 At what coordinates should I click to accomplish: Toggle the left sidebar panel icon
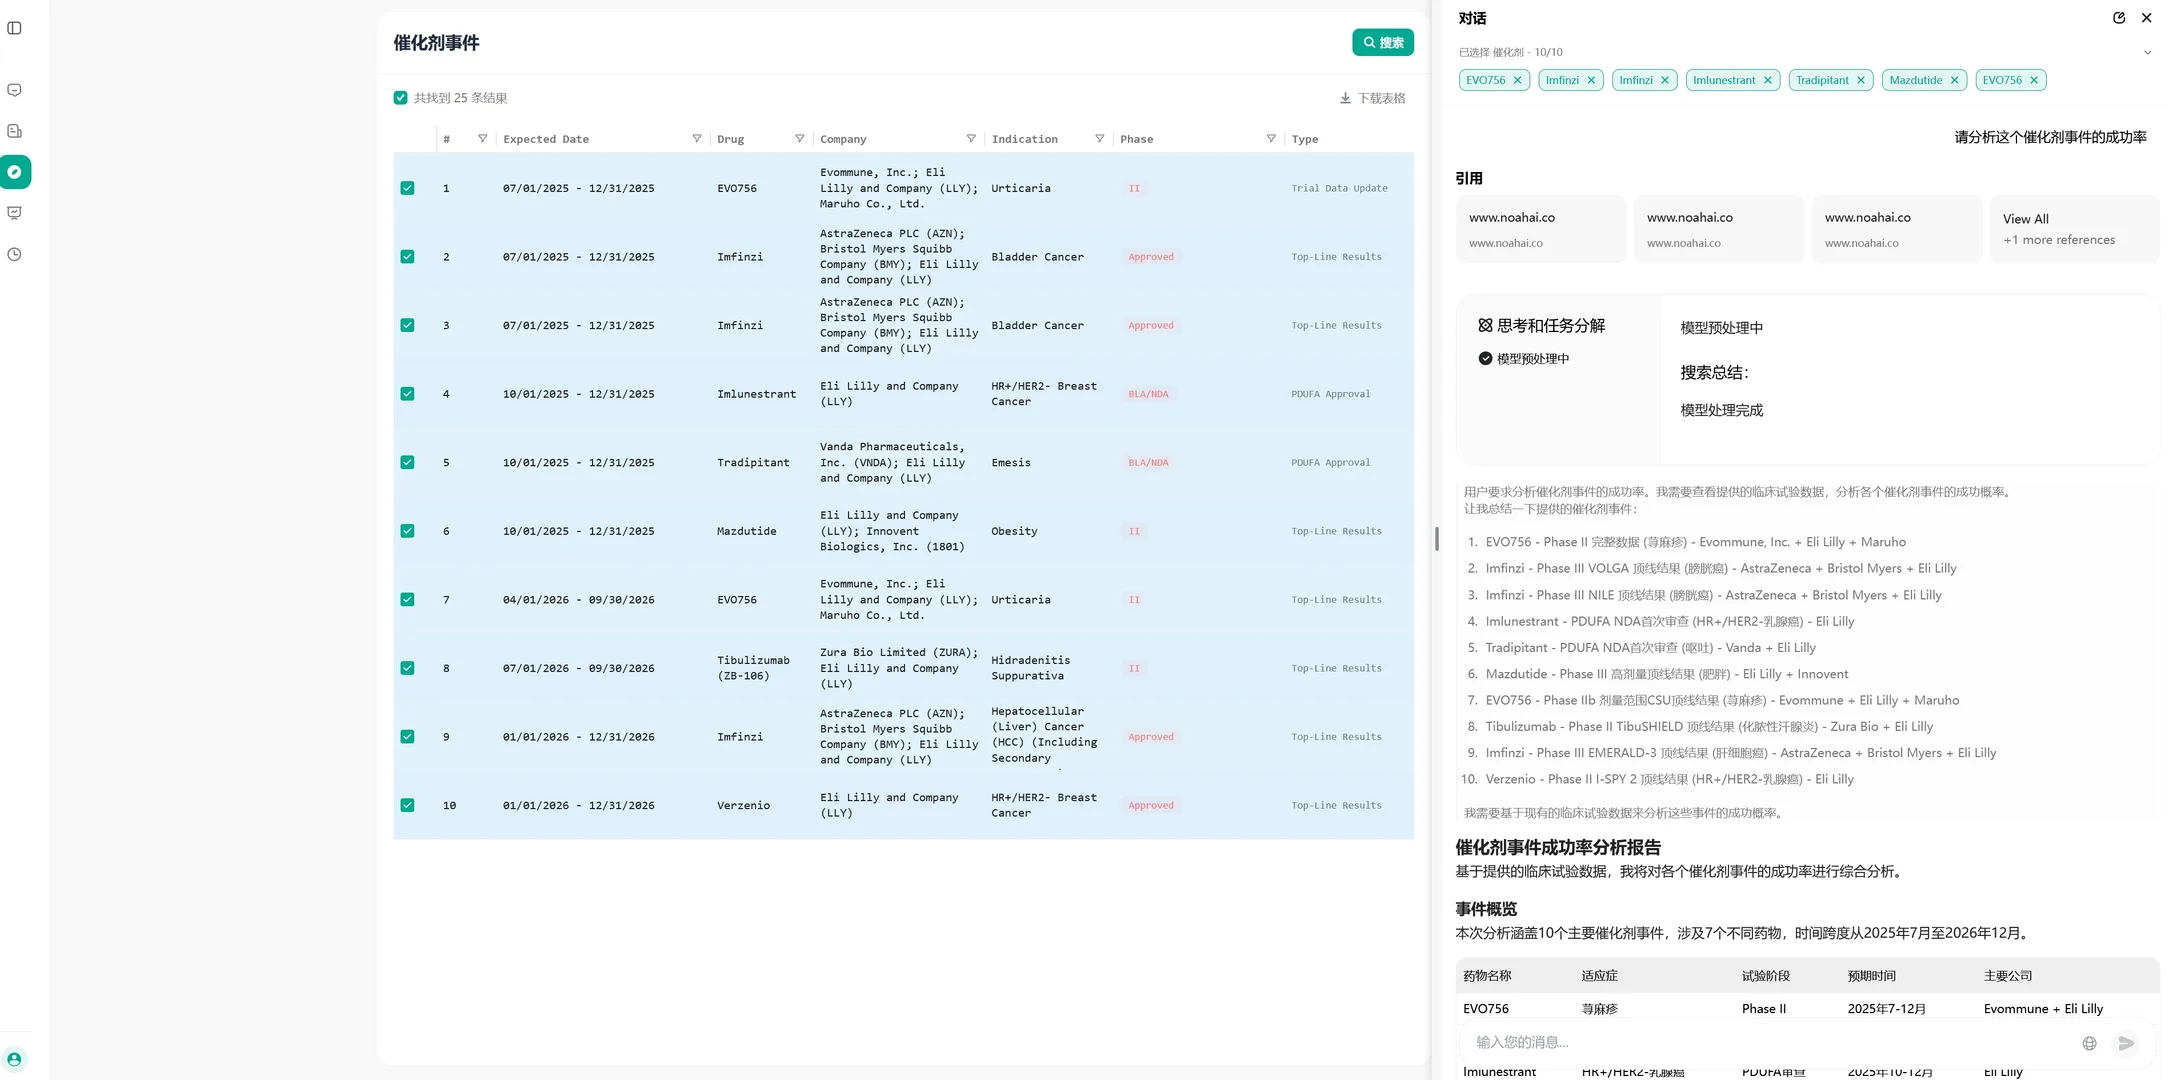[x=14, y=28]
